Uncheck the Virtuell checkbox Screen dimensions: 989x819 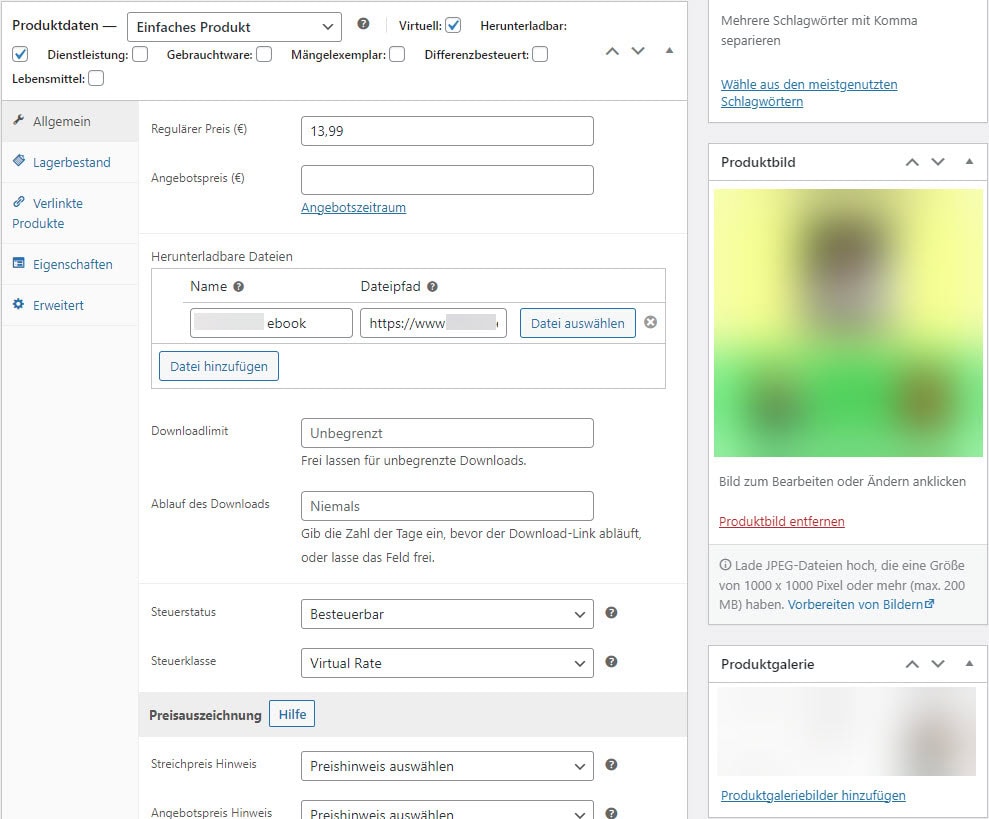[453, 25]
